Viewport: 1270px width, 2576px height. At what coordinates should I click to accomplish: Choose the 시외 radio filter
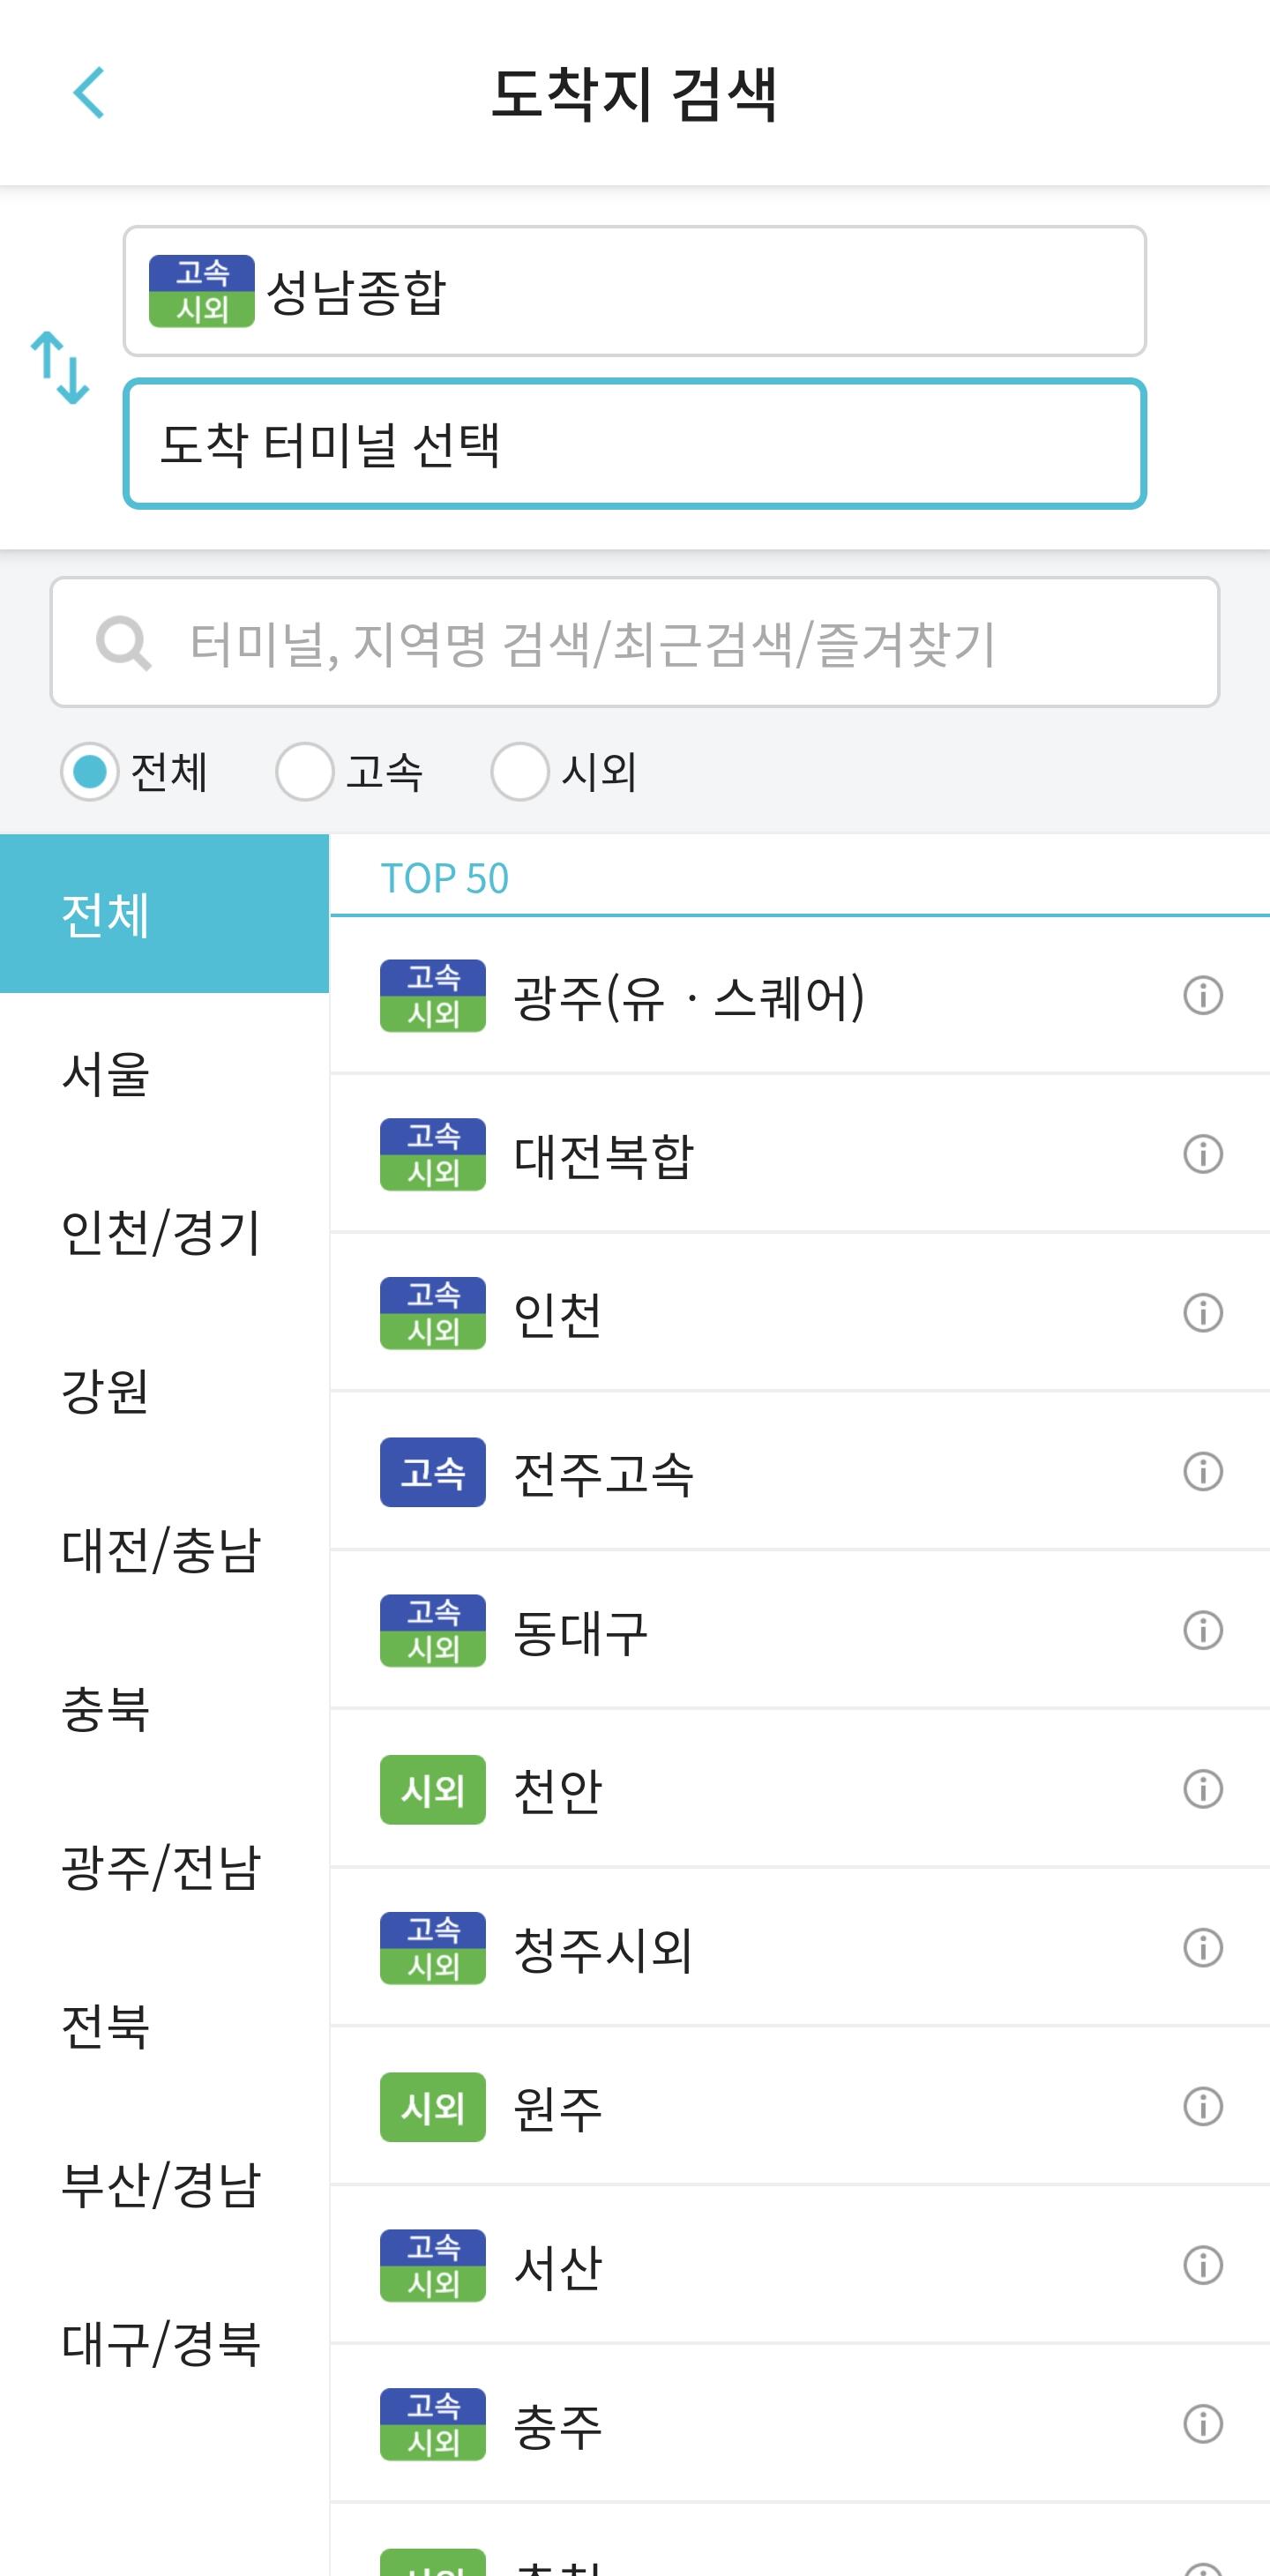[520, 771]
